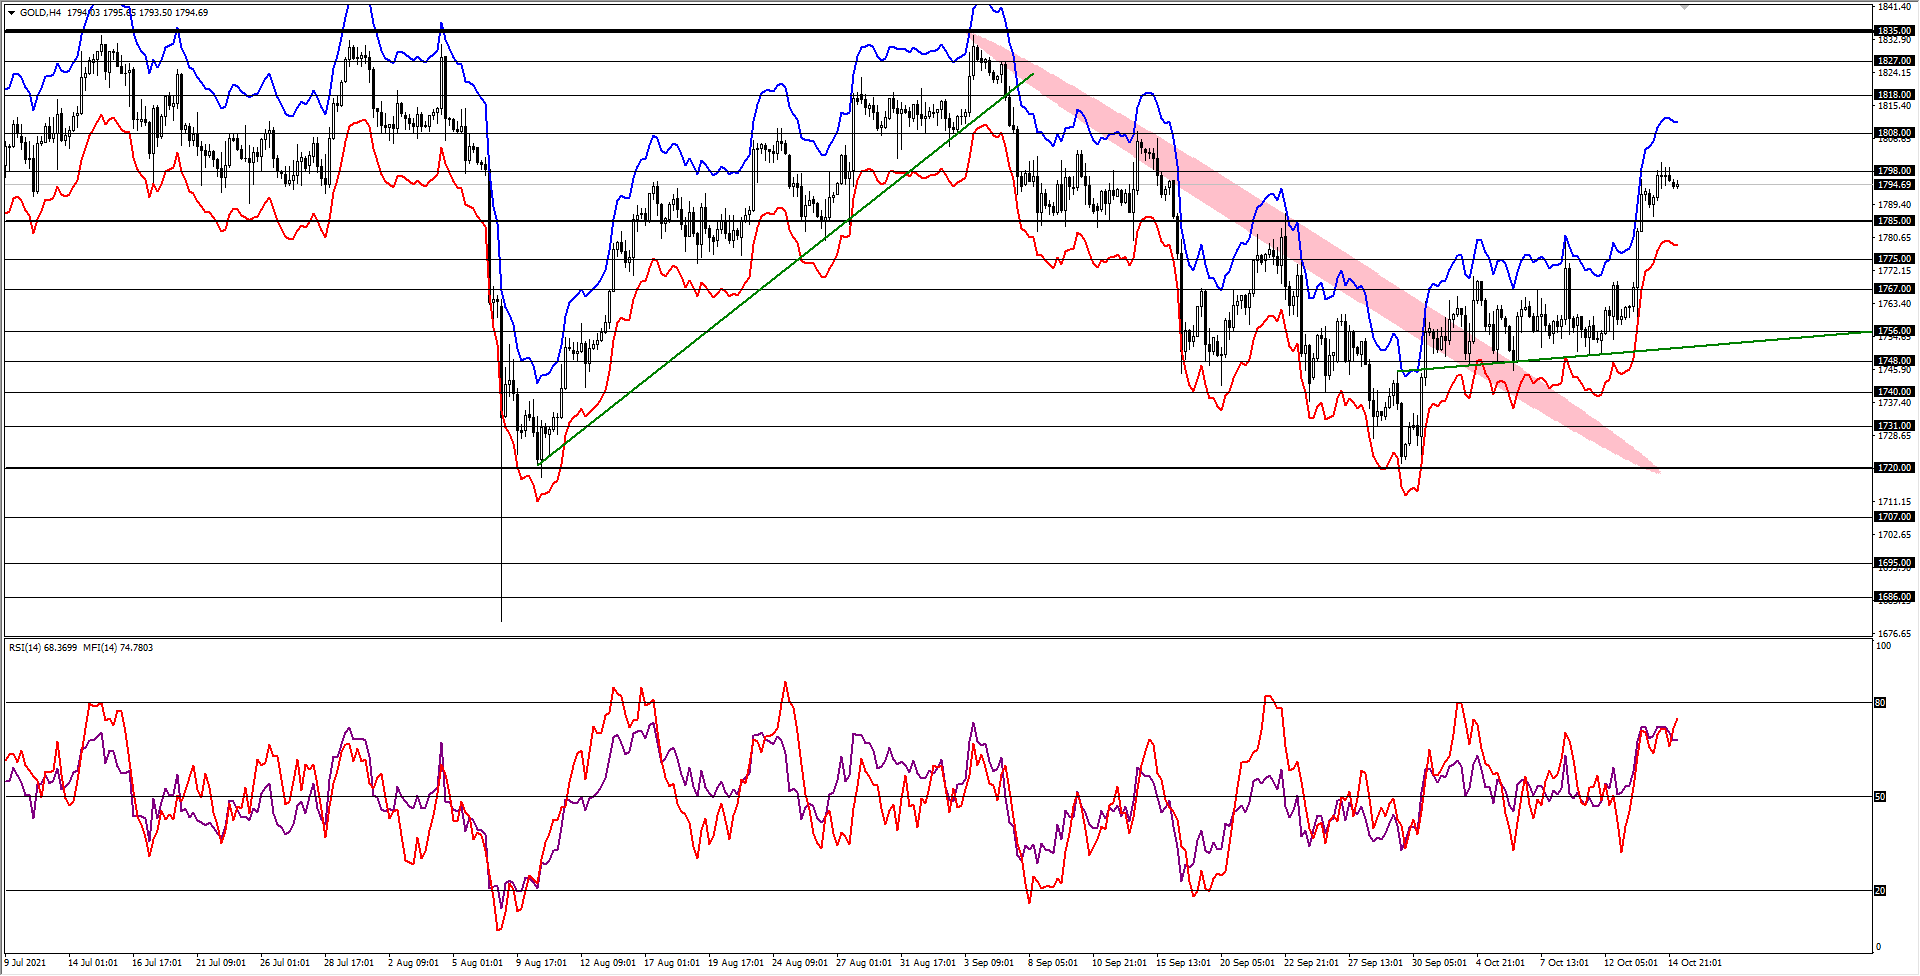Image resolution: width=1920 pixels, height=976 pixels.
Task: Click the 19 Aug 17:01 time label
Action: [x=736, y=963]
